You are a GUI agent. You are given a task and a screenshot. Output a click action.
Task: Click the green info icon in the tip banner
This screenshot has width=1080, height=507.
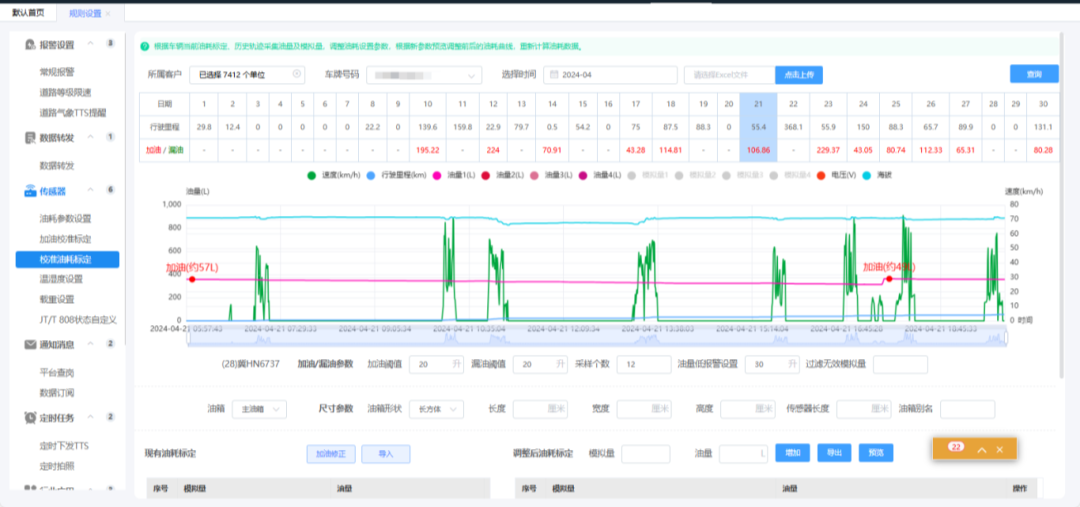pyautogui.click(x=145, y=47)
